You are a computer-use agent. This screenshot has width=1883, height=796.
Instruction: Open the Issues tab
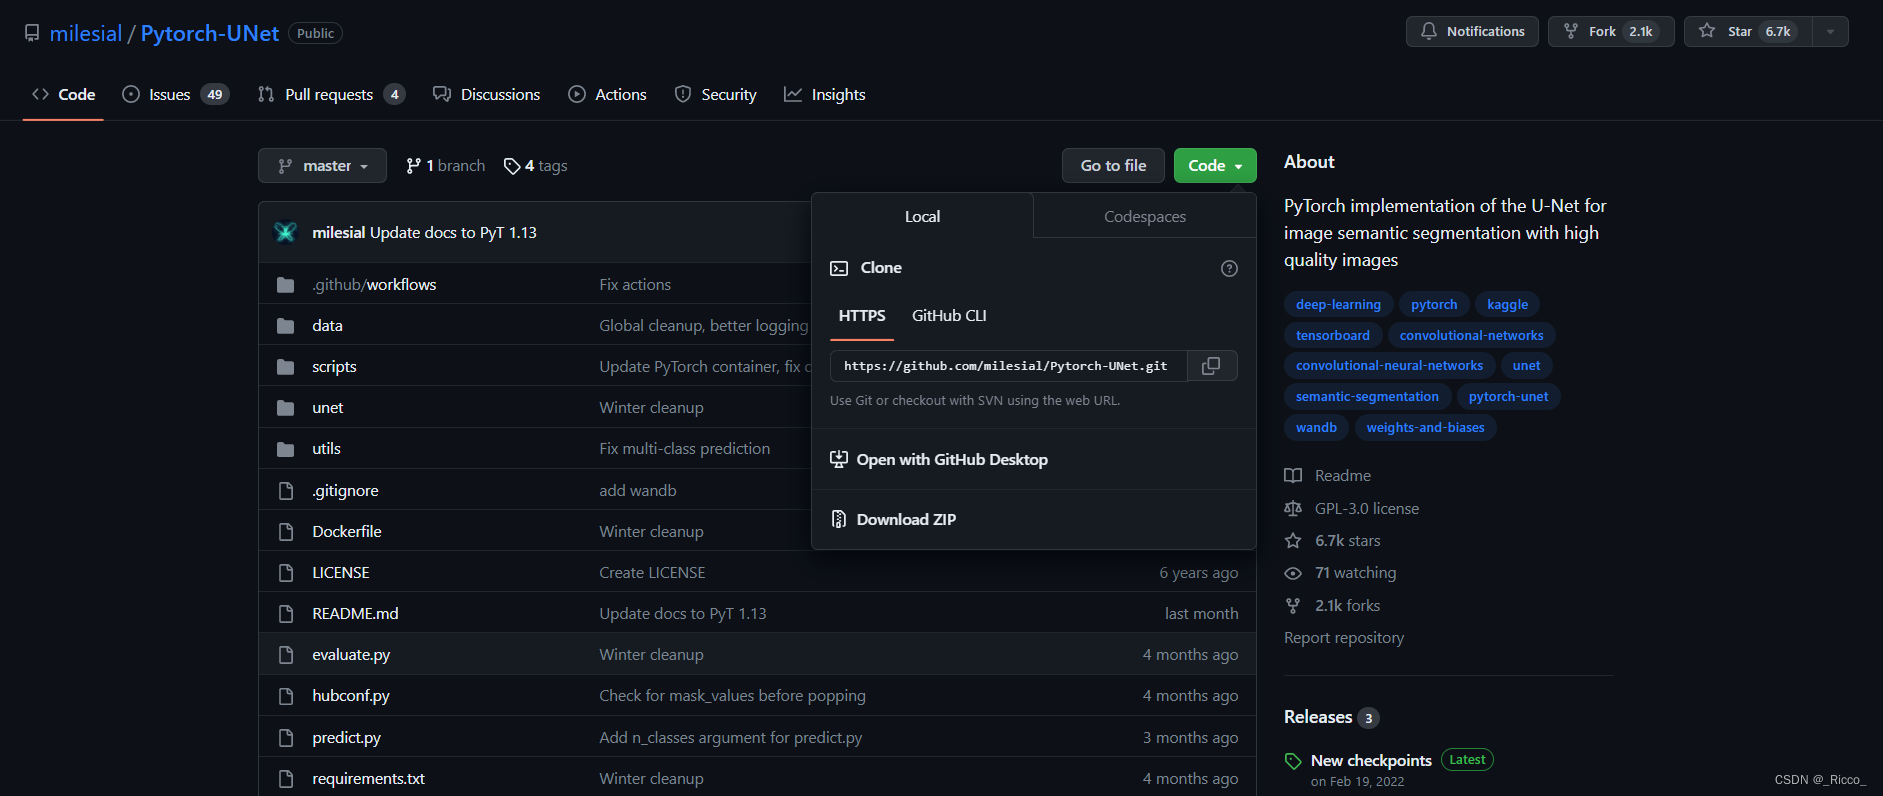pos(175,95)
